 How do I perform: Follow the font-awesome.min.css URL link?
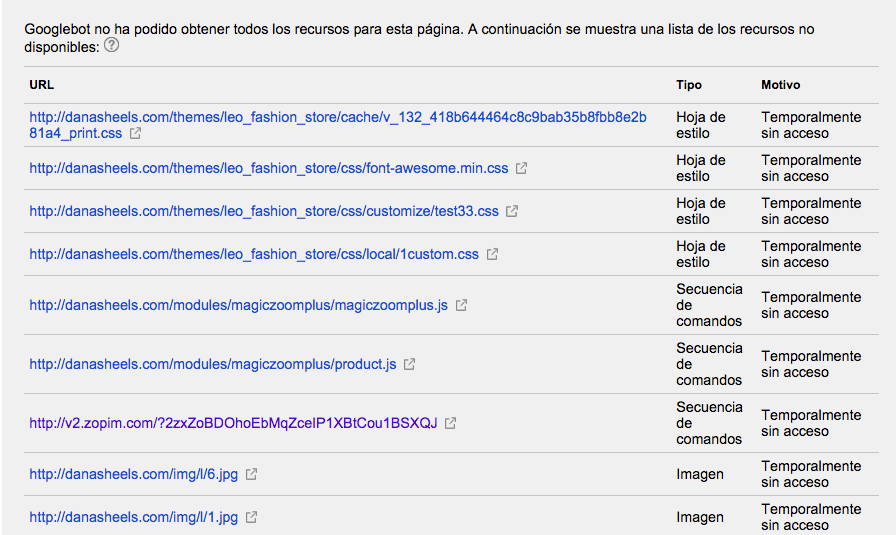(269, 168)
